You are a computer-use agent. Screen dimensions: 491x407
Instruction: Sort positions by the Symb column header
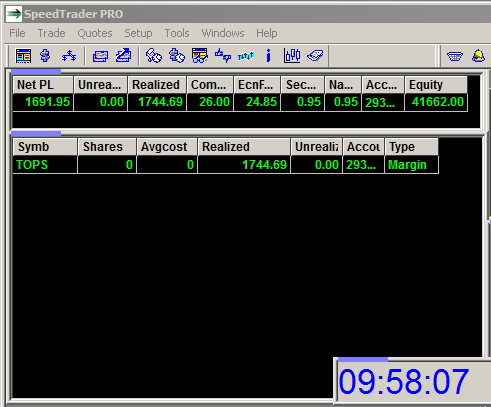coord(45,147)
